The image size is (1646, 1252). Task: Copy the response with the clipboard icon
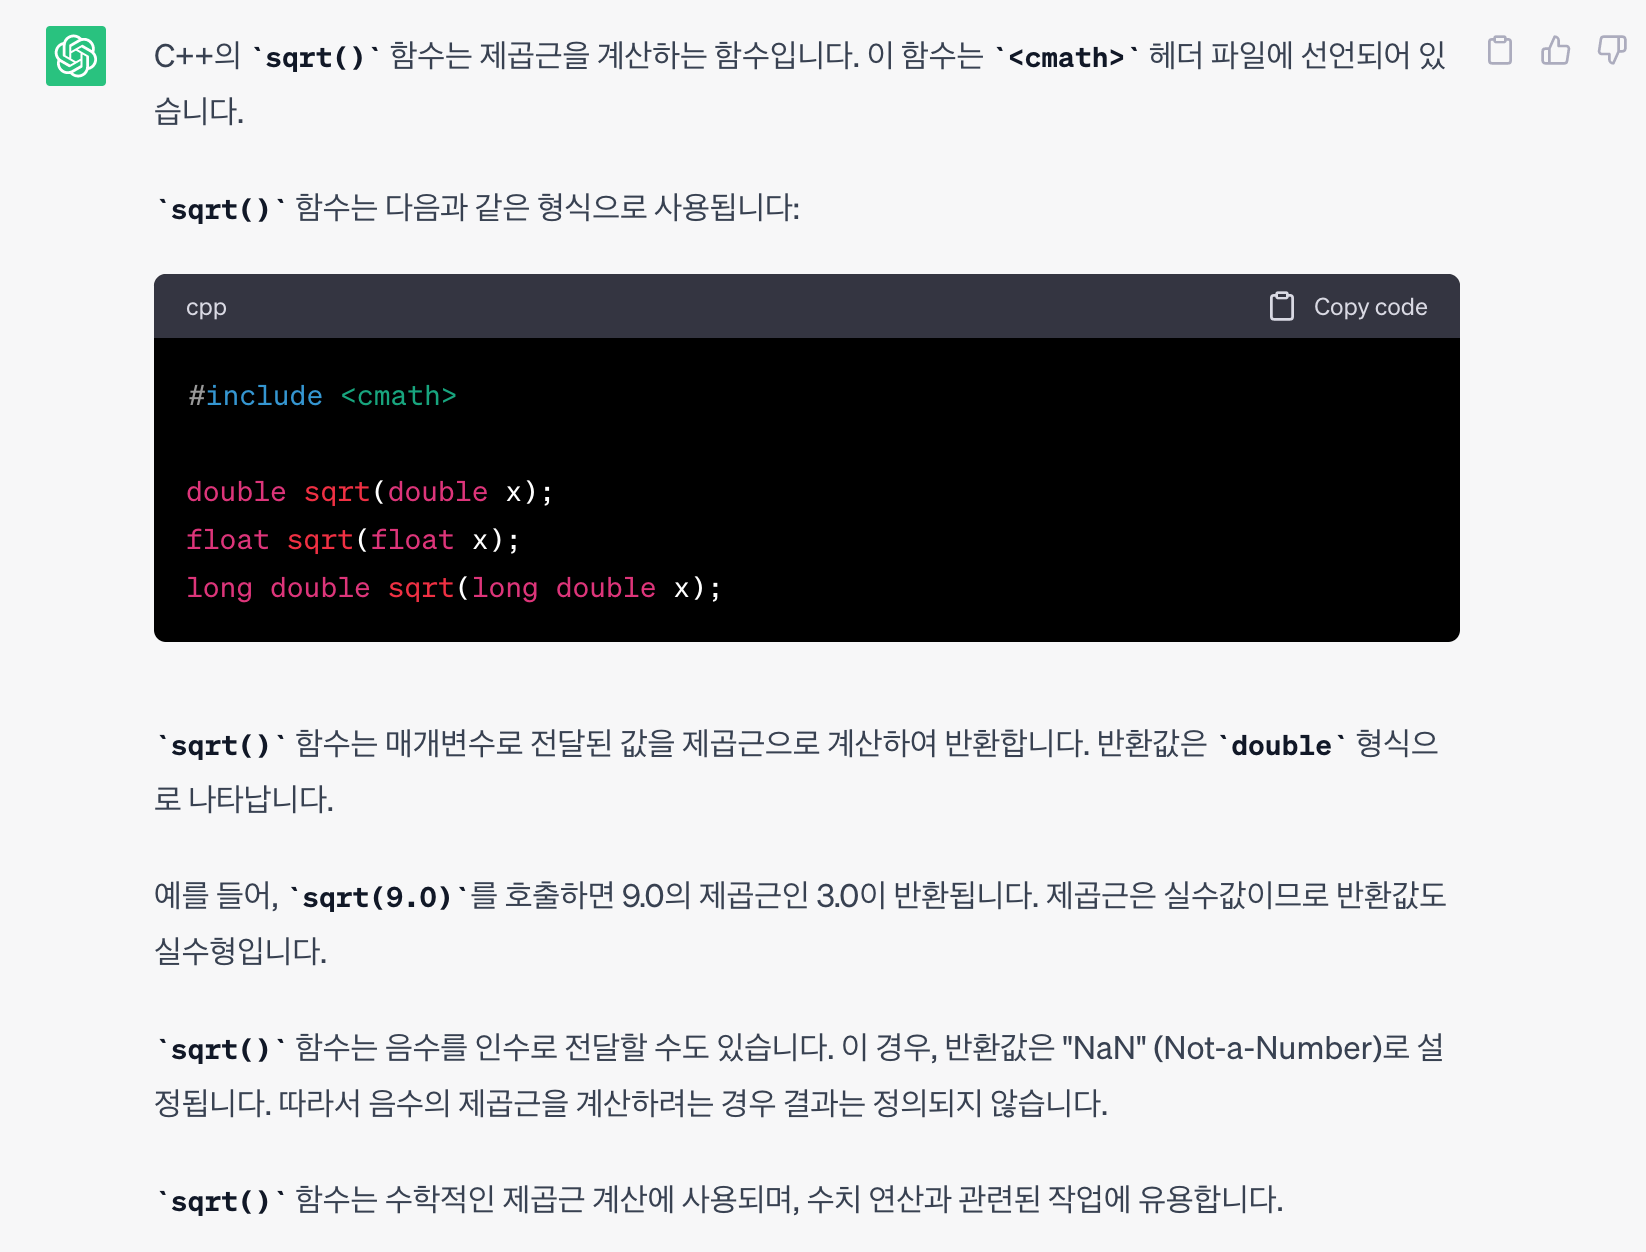(x=1499, y=50)
